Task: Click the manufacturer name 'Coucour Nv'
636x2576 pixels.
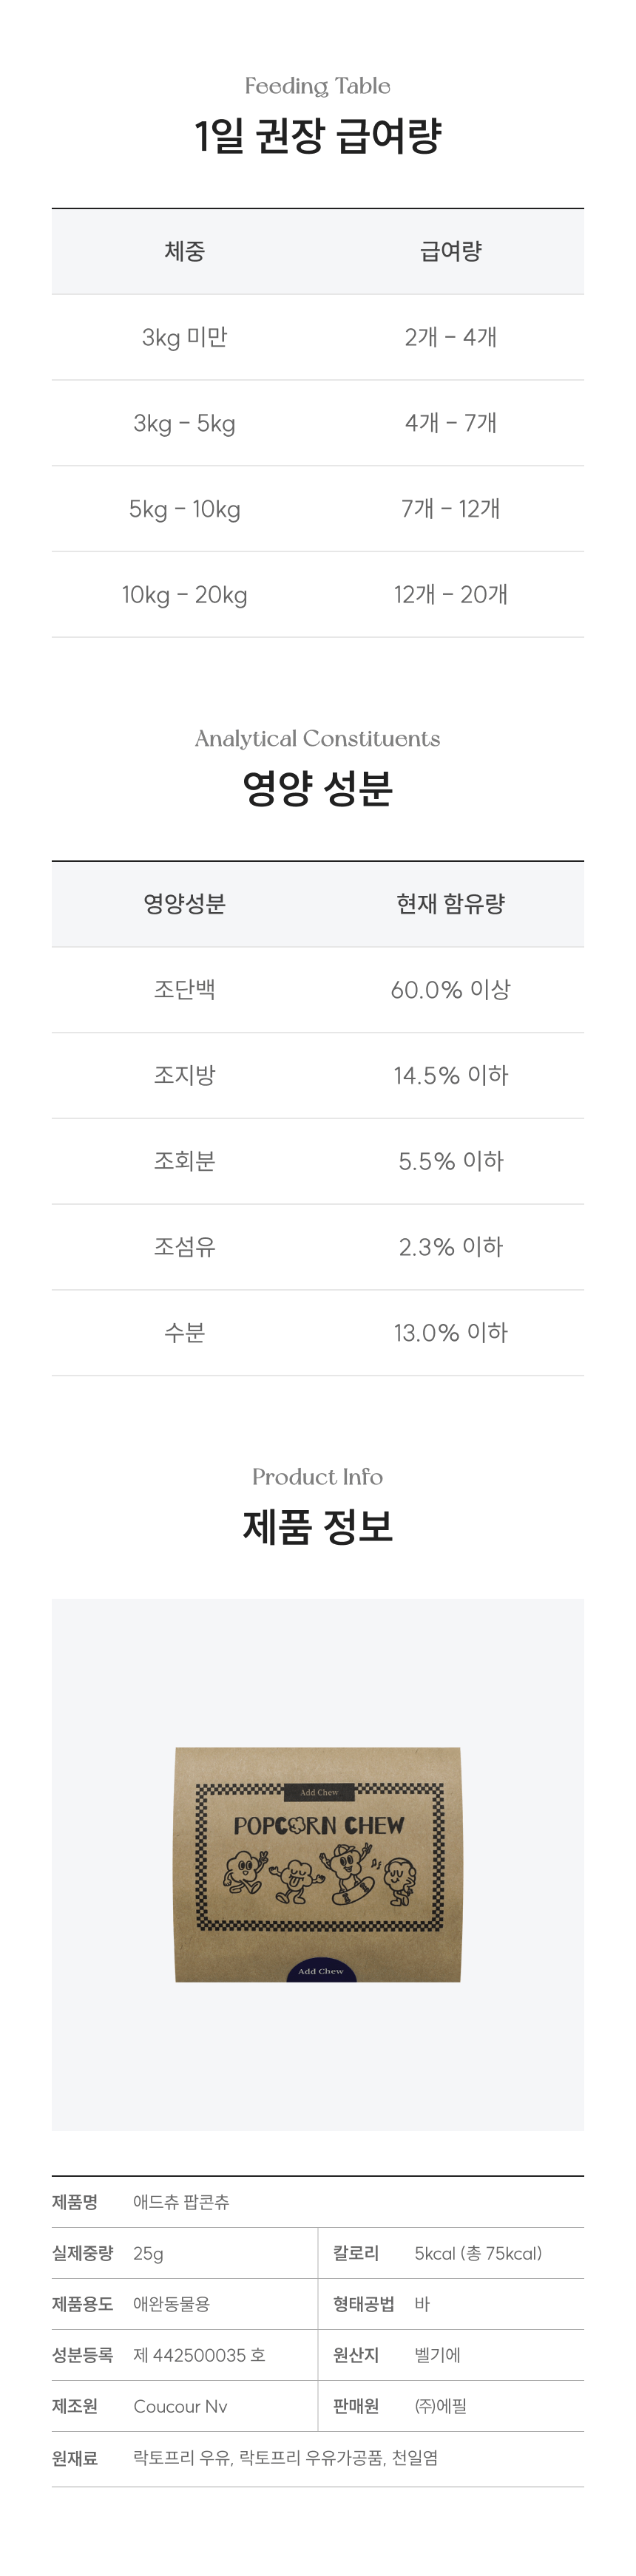Action: [x=180, y=2406]
